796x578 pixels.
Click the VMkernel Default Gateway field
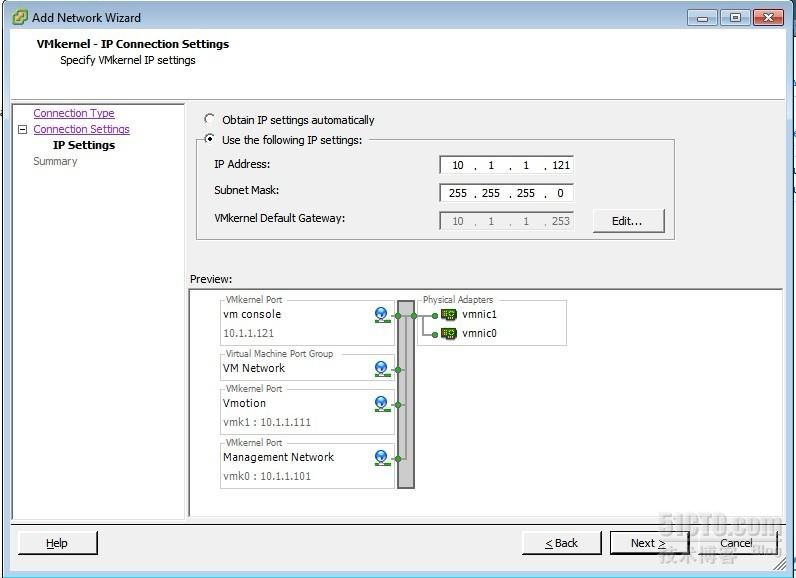pyautogui.click(x=507, y=221)
